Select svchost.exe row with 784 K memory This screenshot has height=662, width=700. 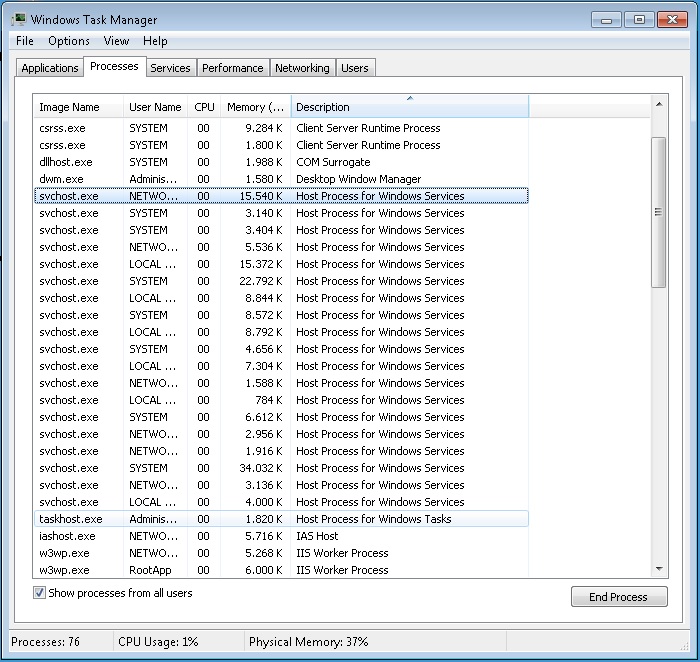click(x=281, y=400)
